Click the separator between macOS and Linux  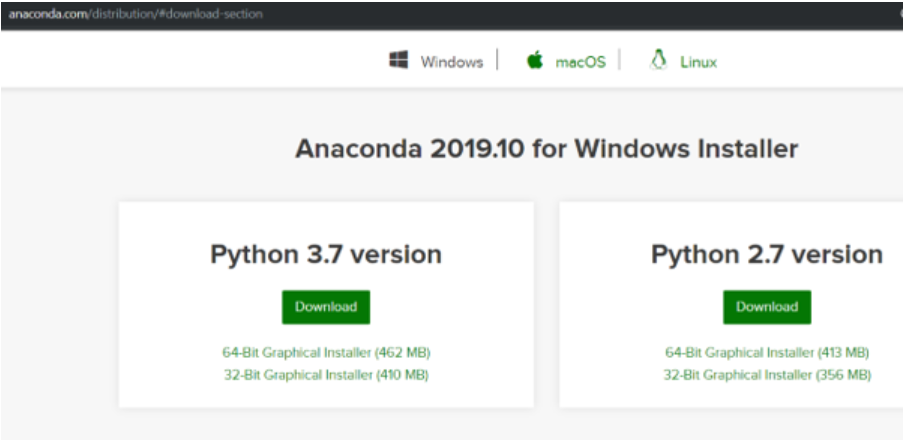[620, 60]
